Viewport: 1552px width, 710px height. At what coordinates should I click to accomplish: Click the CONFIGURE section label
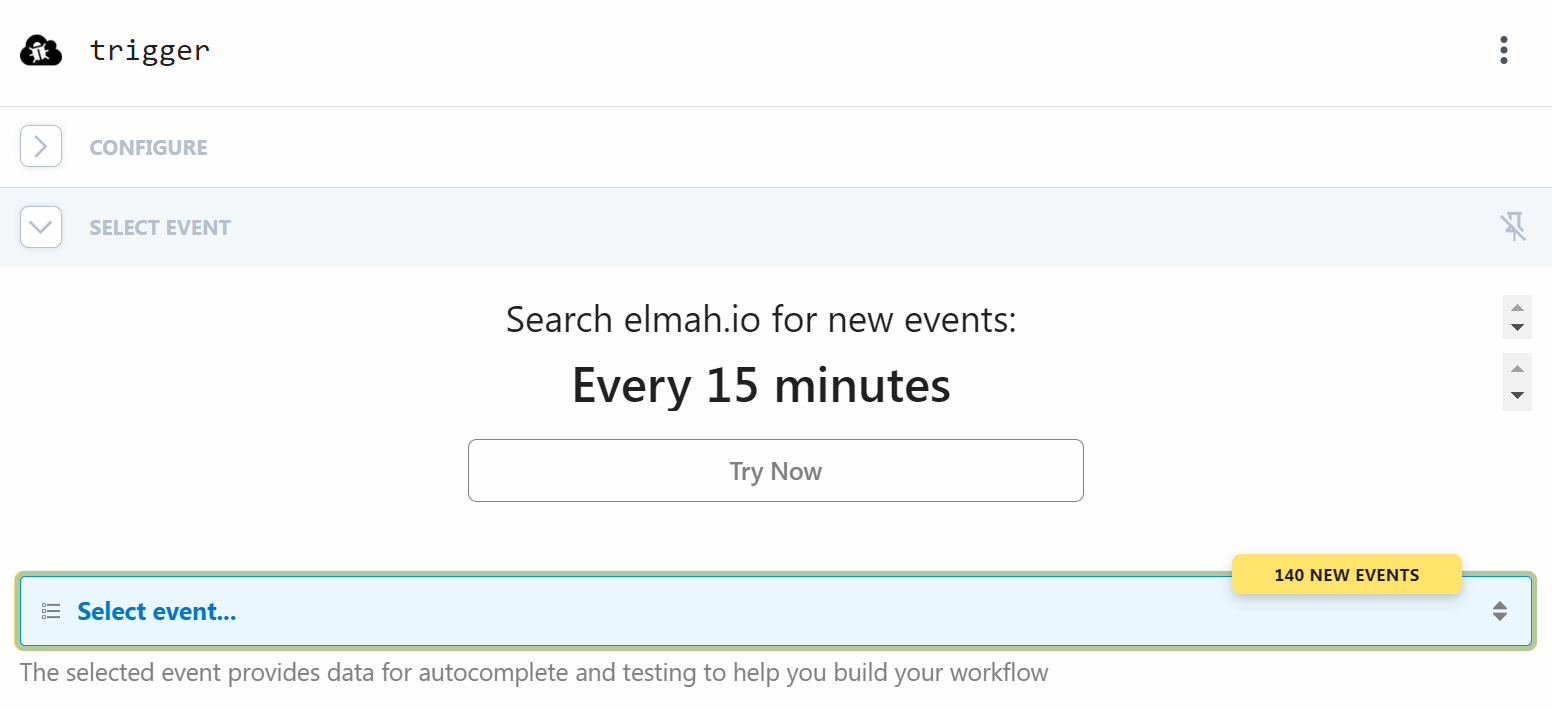(149, 148)
